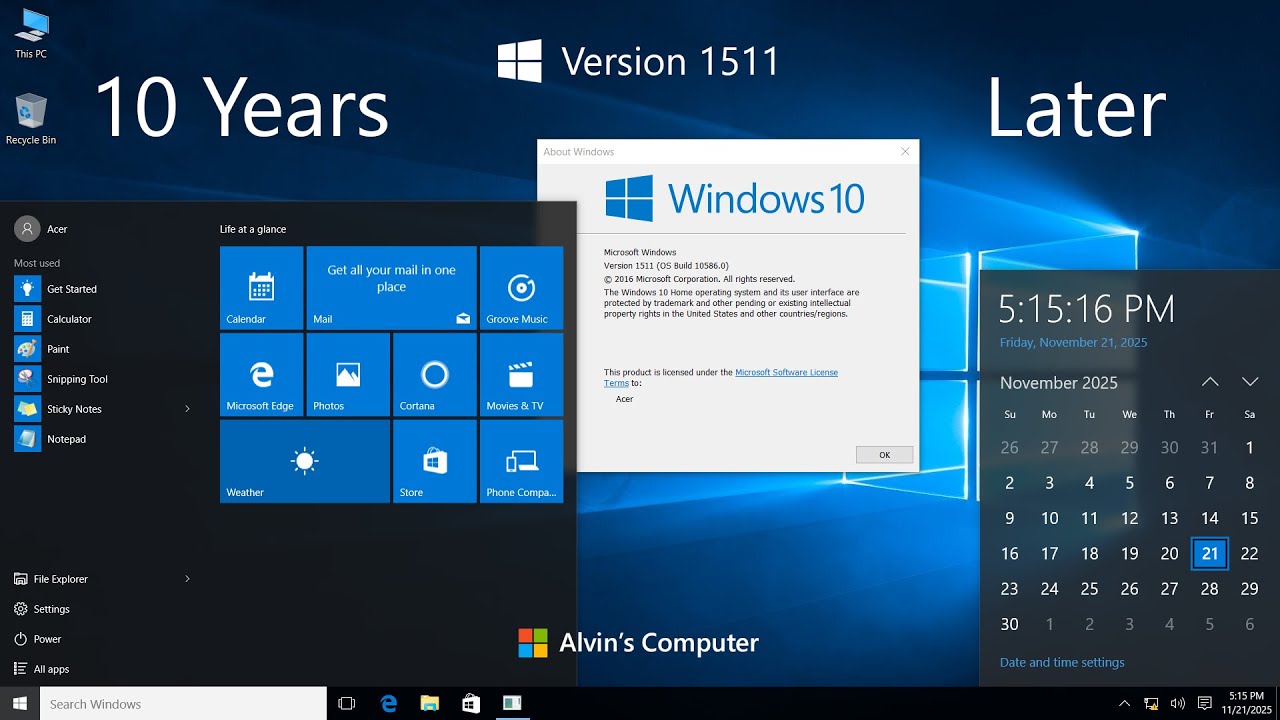
Task: Show hidden system tray icons
Action: click(x=1124, y=703)
